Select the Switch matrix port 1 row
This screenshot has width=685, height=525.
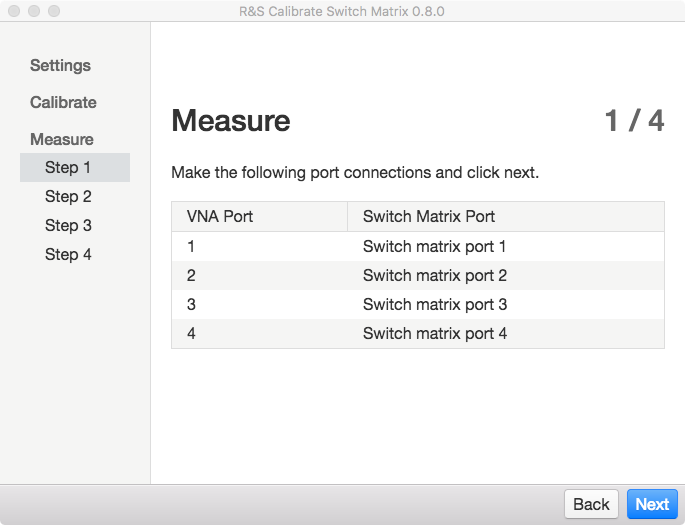click(418, 246)
